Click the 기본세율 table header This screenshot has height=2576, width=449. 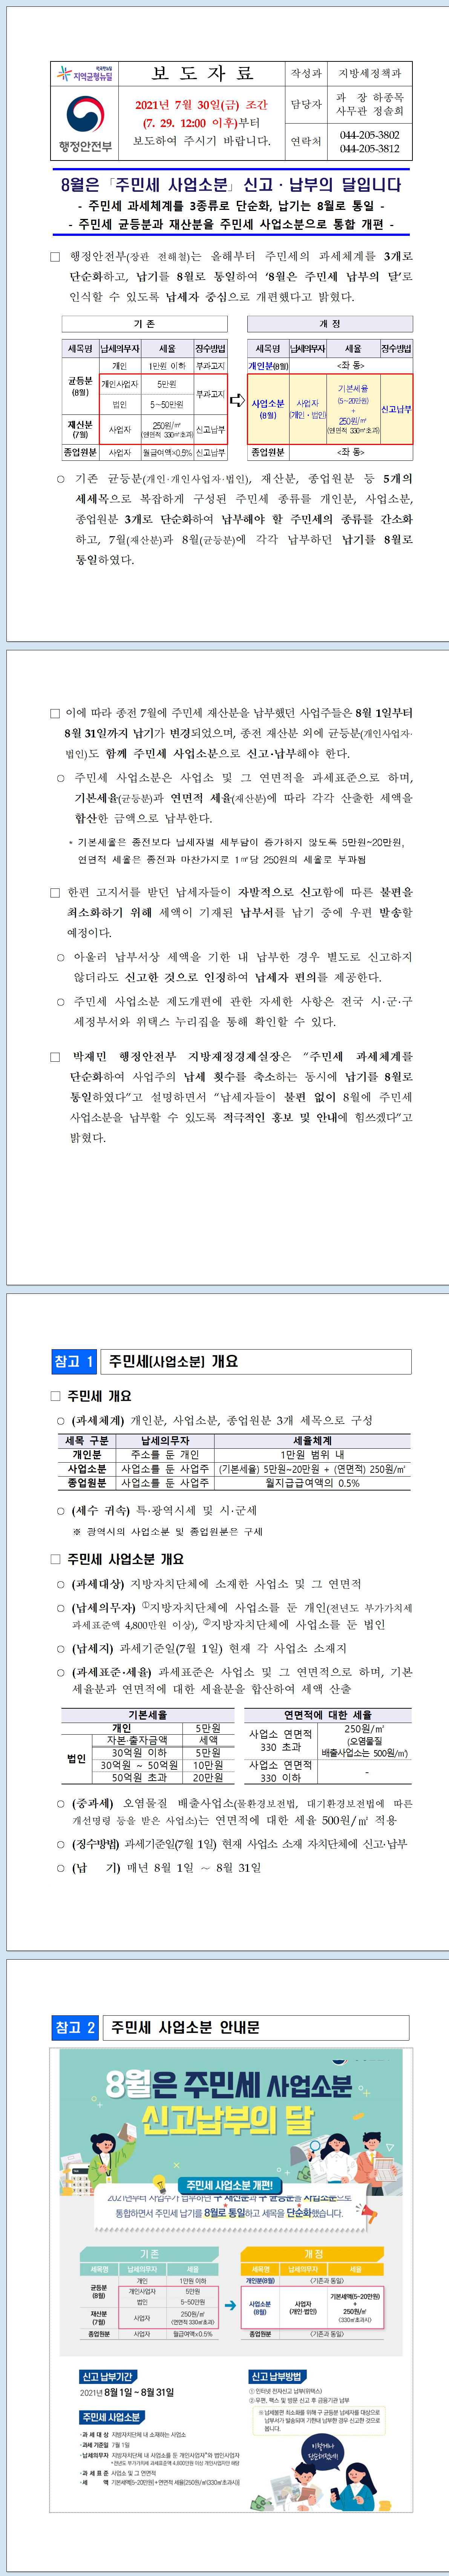coord(148,1715)
